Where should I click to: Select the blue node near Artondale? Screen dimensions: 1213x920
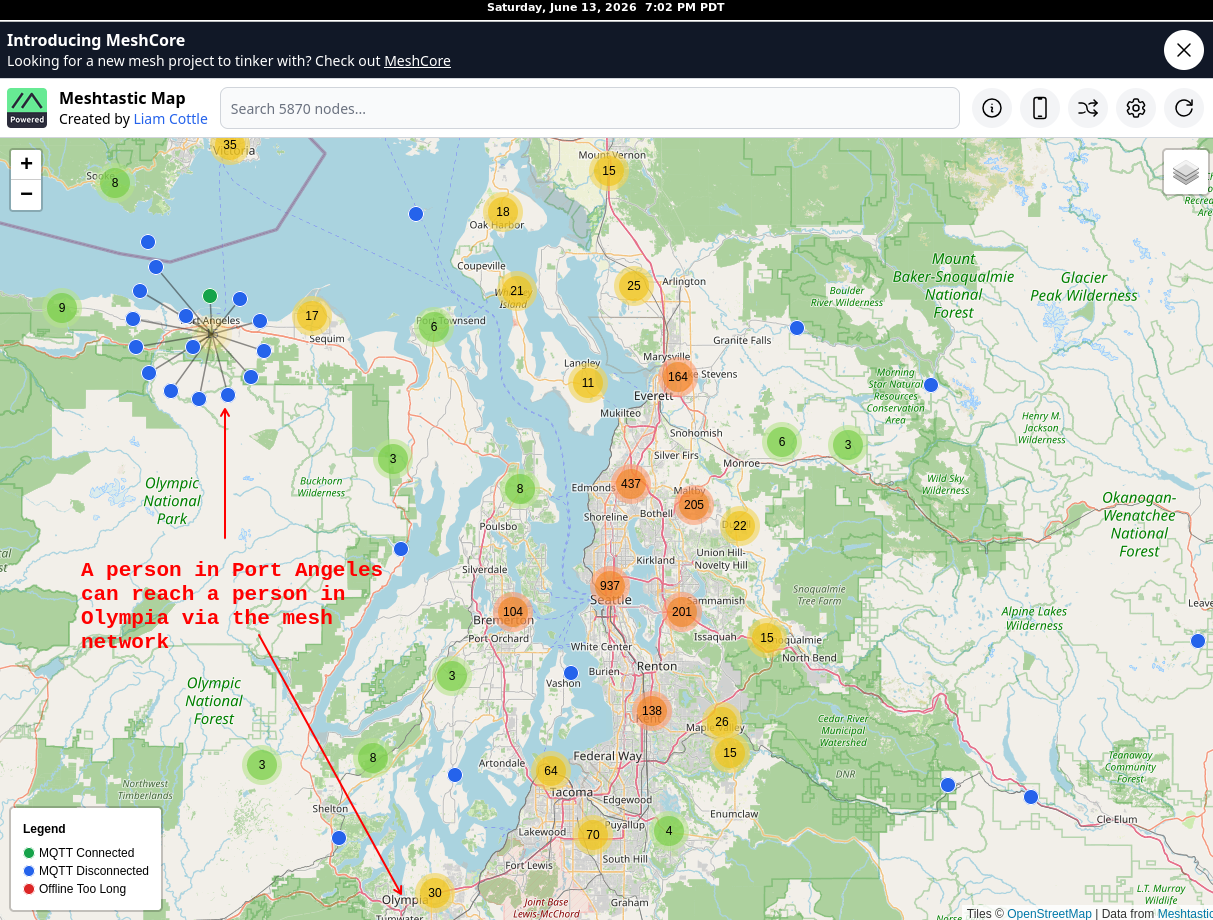(x=455, y=775)
